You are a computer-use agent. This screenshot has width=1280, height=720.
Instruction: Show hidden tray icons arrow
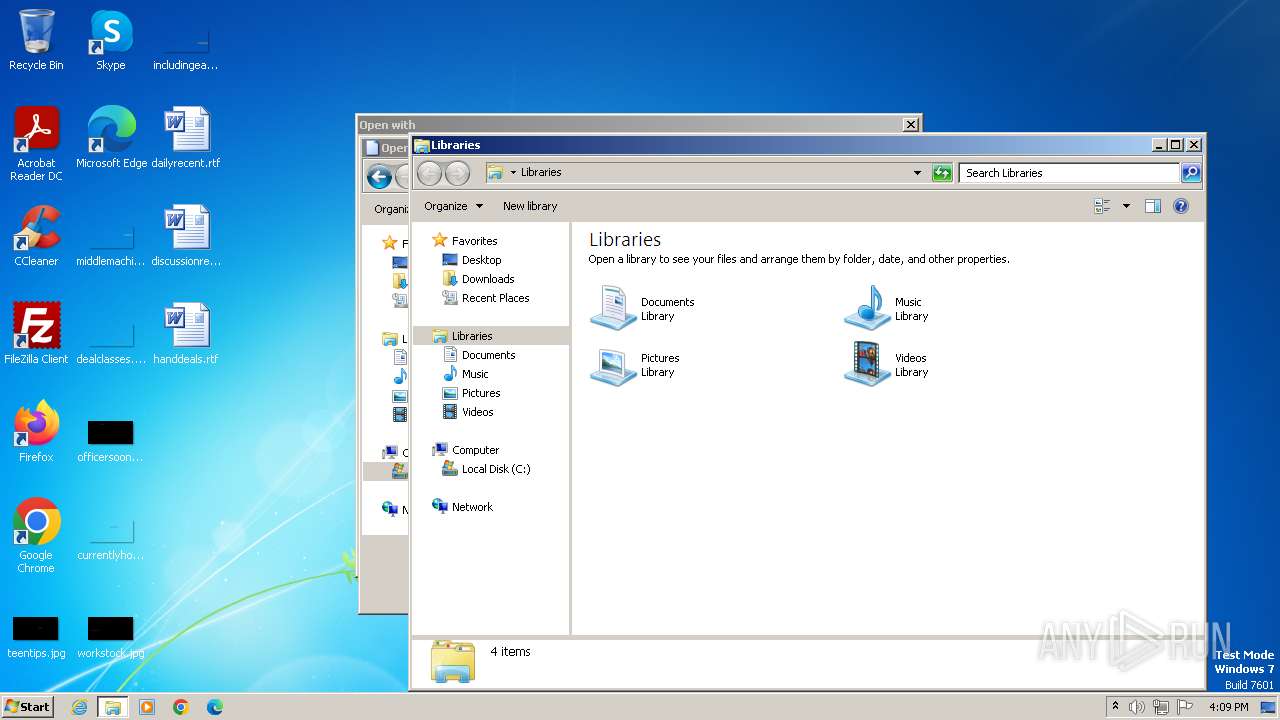(x=1115, y=707)
